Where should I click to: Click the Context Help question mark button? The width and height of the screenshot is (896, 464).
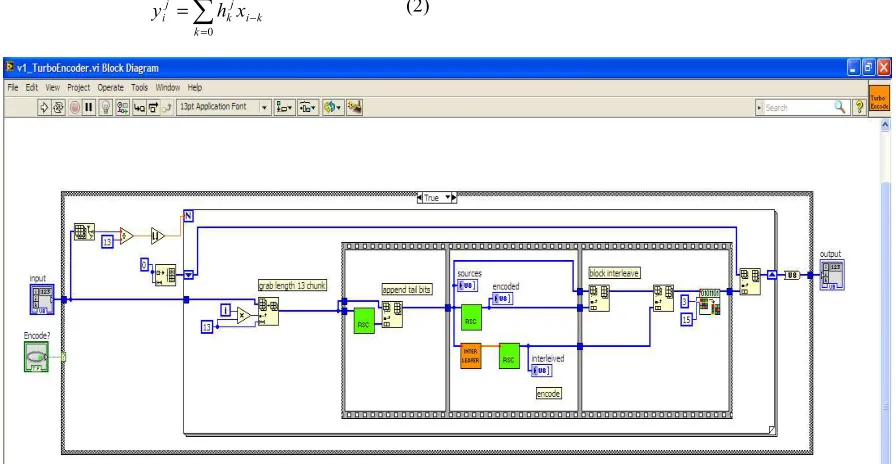tap(859, 107)
